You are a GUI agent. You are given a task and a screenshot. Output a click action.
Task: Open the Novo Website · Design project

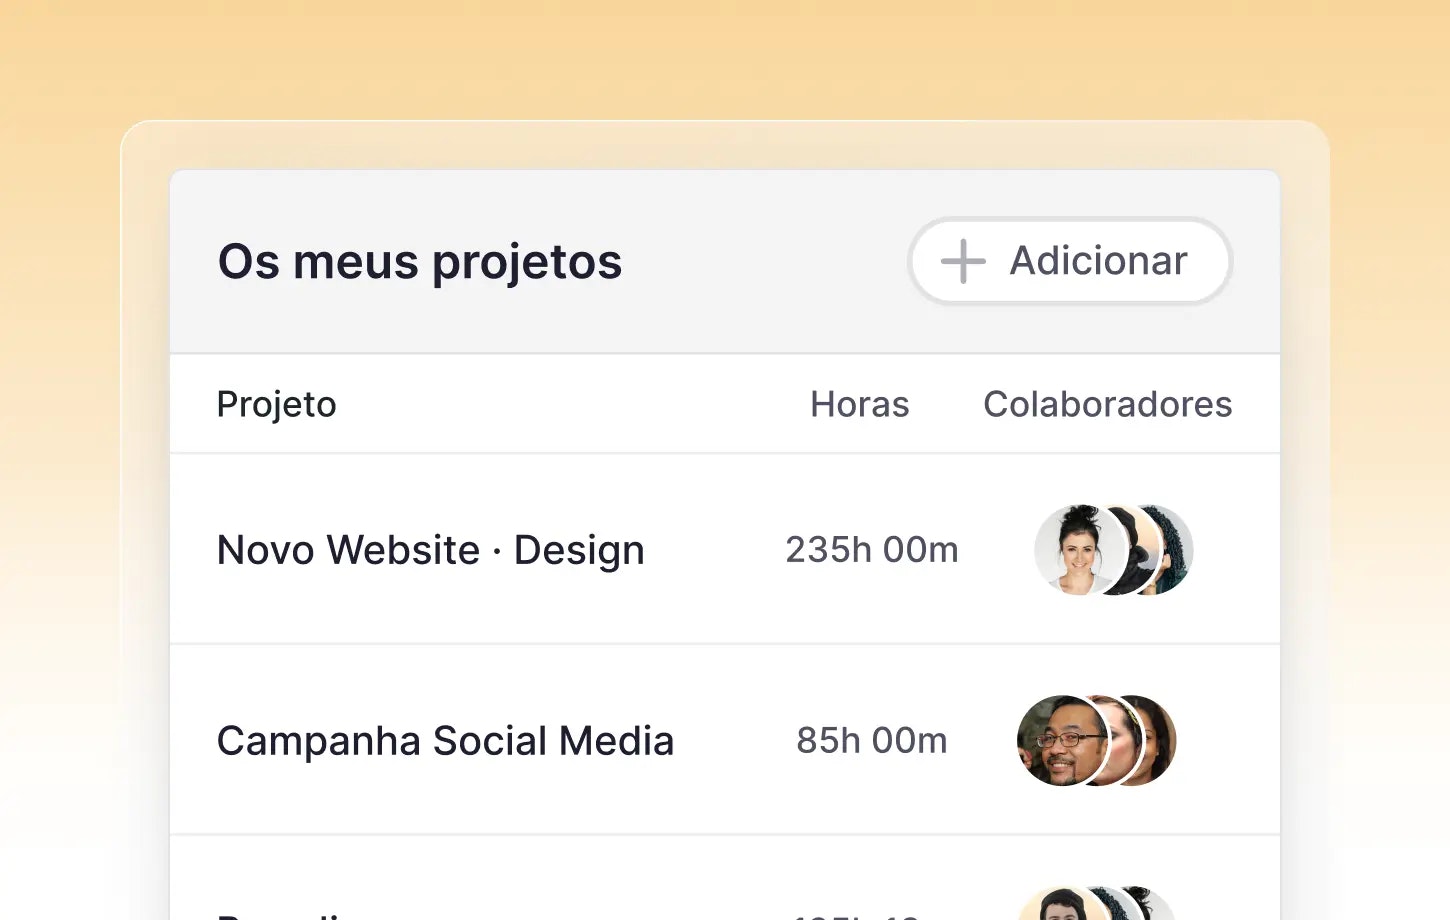[430, 550]
